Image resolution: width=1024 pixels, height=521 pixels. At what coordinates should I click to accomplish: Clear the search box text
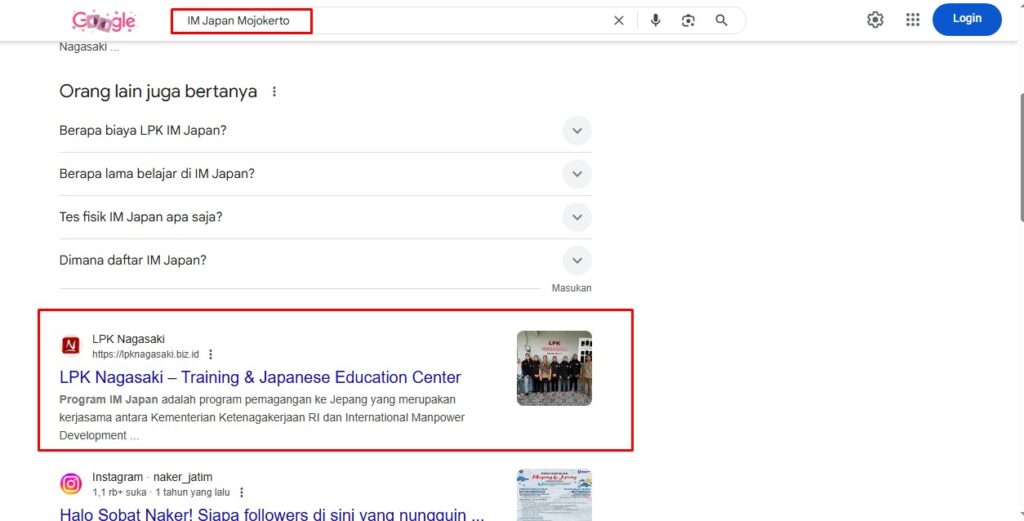(618, 20)
